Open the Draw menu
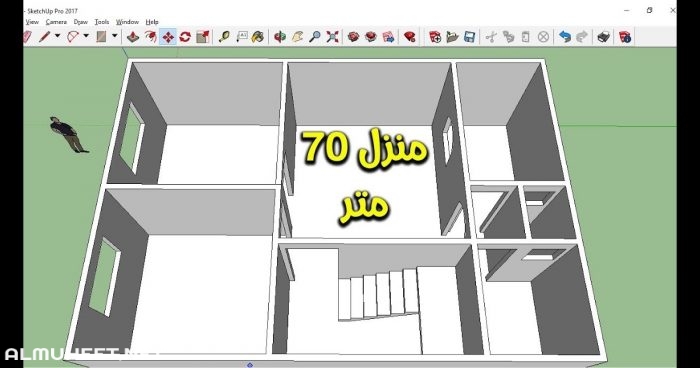The image size is (700, 368). pos(81,21)
